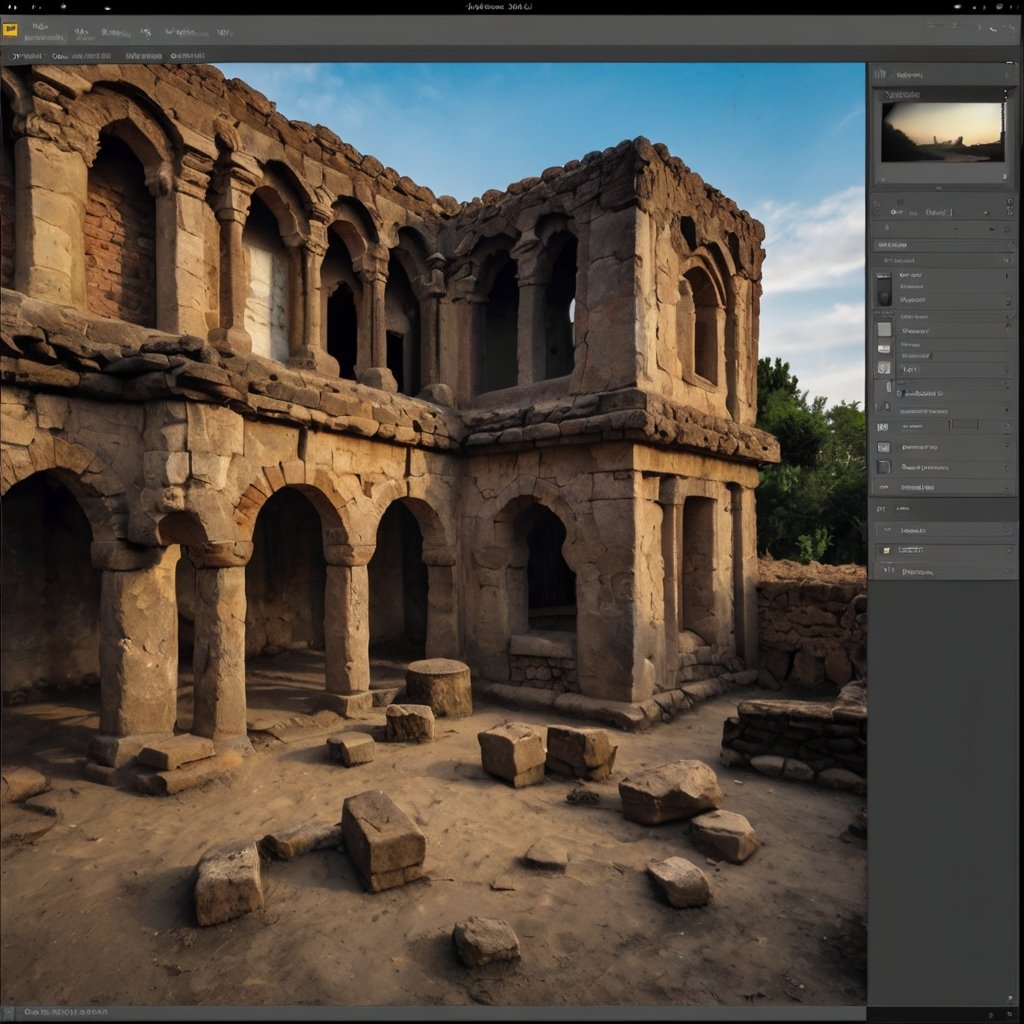1024x1024 pixels.
Task: Click the dark rounded-square icon in the right panel
Action: pyautogui.click(x=884, y=467)
